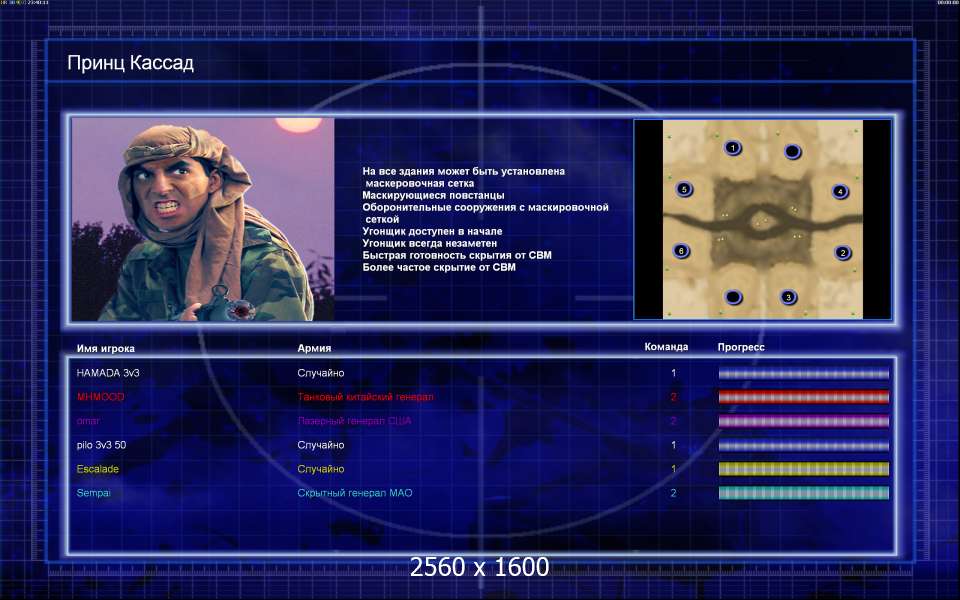The height and width of the screenshot is (600, 960).
Task: Select start position marker 5 on minimap
Action: pyautogui.click(x=684, y=189)
